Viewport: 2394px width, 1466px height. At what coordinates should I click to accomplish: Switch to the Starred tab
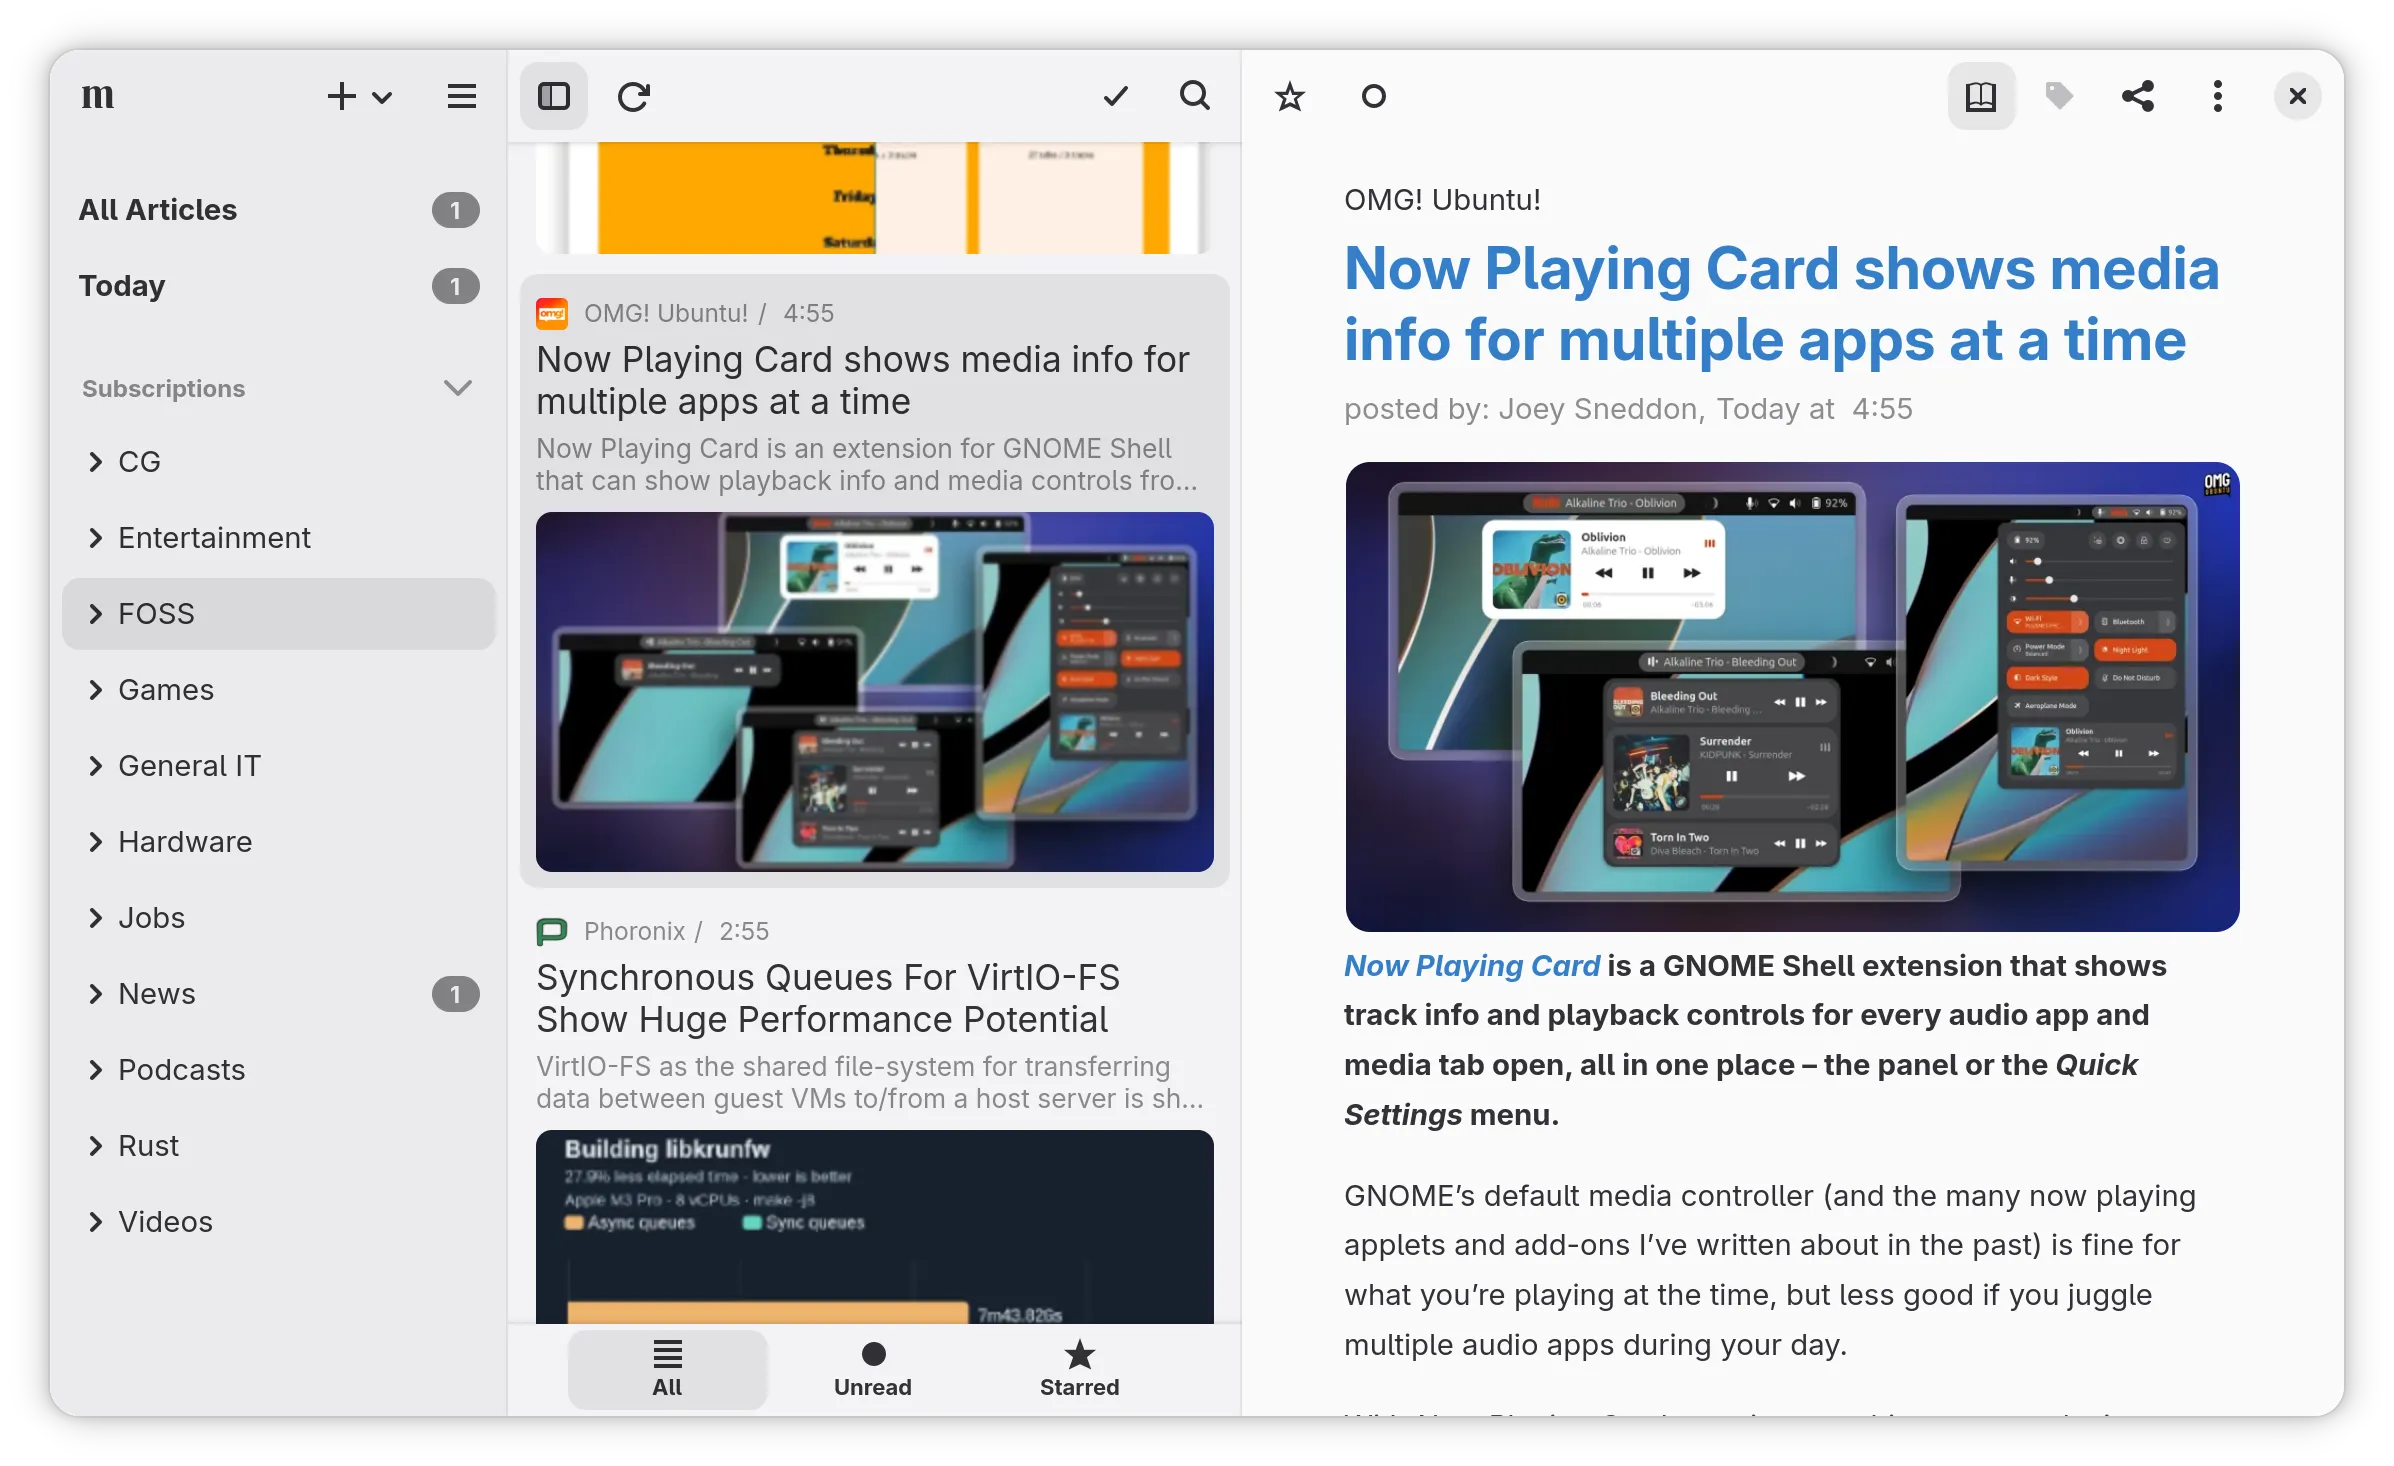[1079, 1369]
